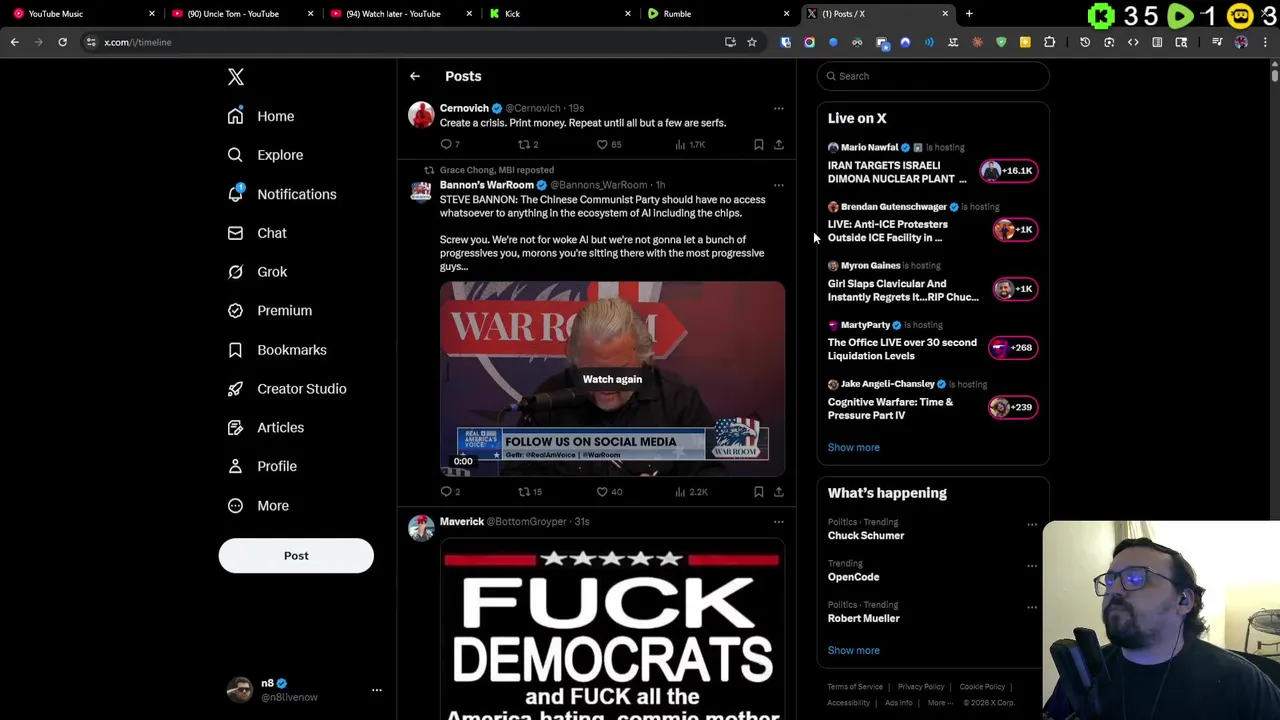Open Privacy Policy link
Screen dimensions: 1280x720
[x=921, y=687]
